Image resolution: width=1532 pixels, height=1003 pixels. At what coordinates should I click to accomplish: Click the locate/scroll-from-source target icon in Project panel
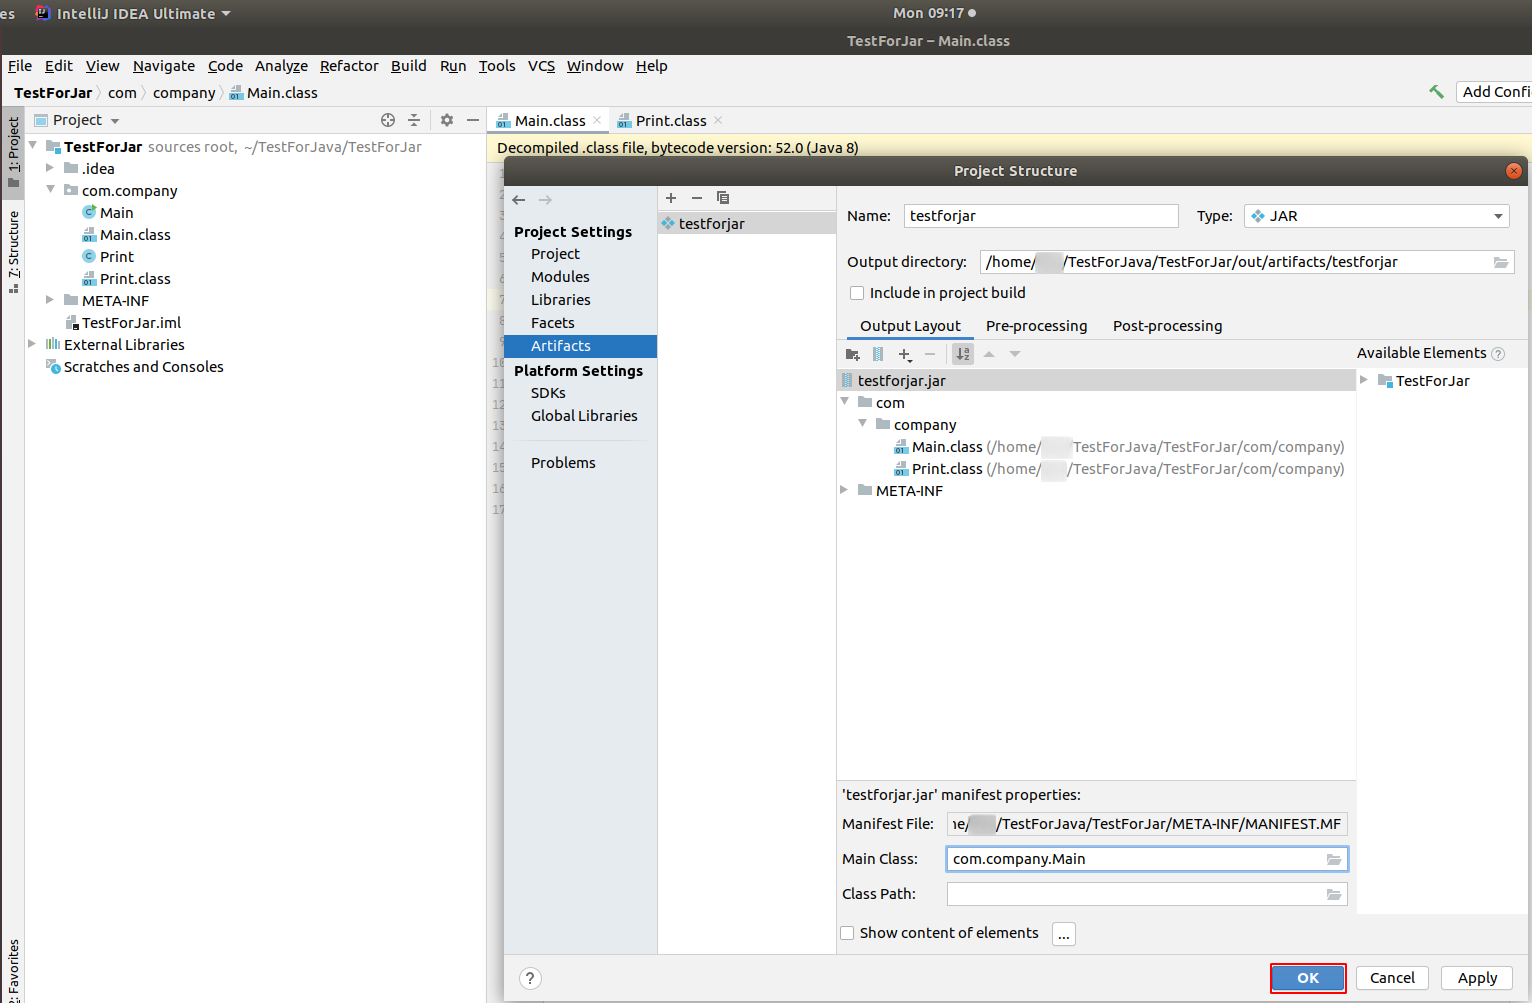pos(388,120)
